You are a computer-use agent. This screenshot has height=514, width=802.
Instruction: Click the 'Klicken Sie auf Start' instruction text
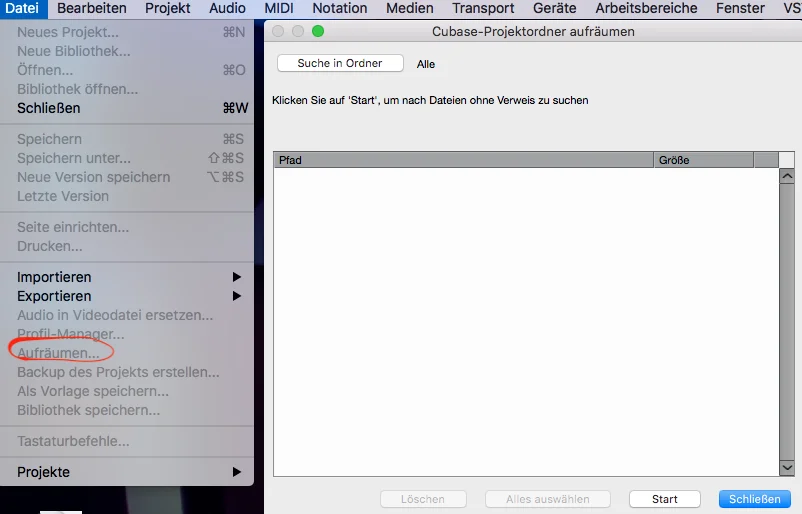click(x=430, y=100)
